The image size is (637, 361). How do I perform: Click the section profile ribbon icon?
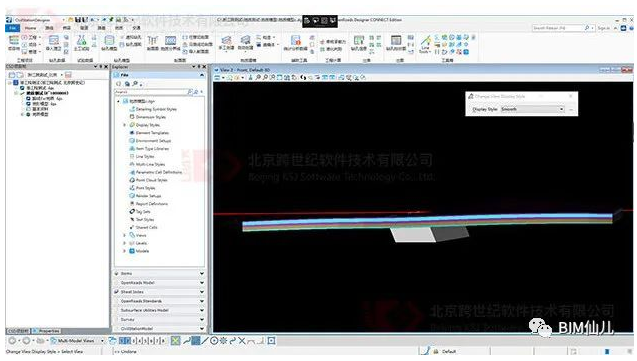(152, 41)
